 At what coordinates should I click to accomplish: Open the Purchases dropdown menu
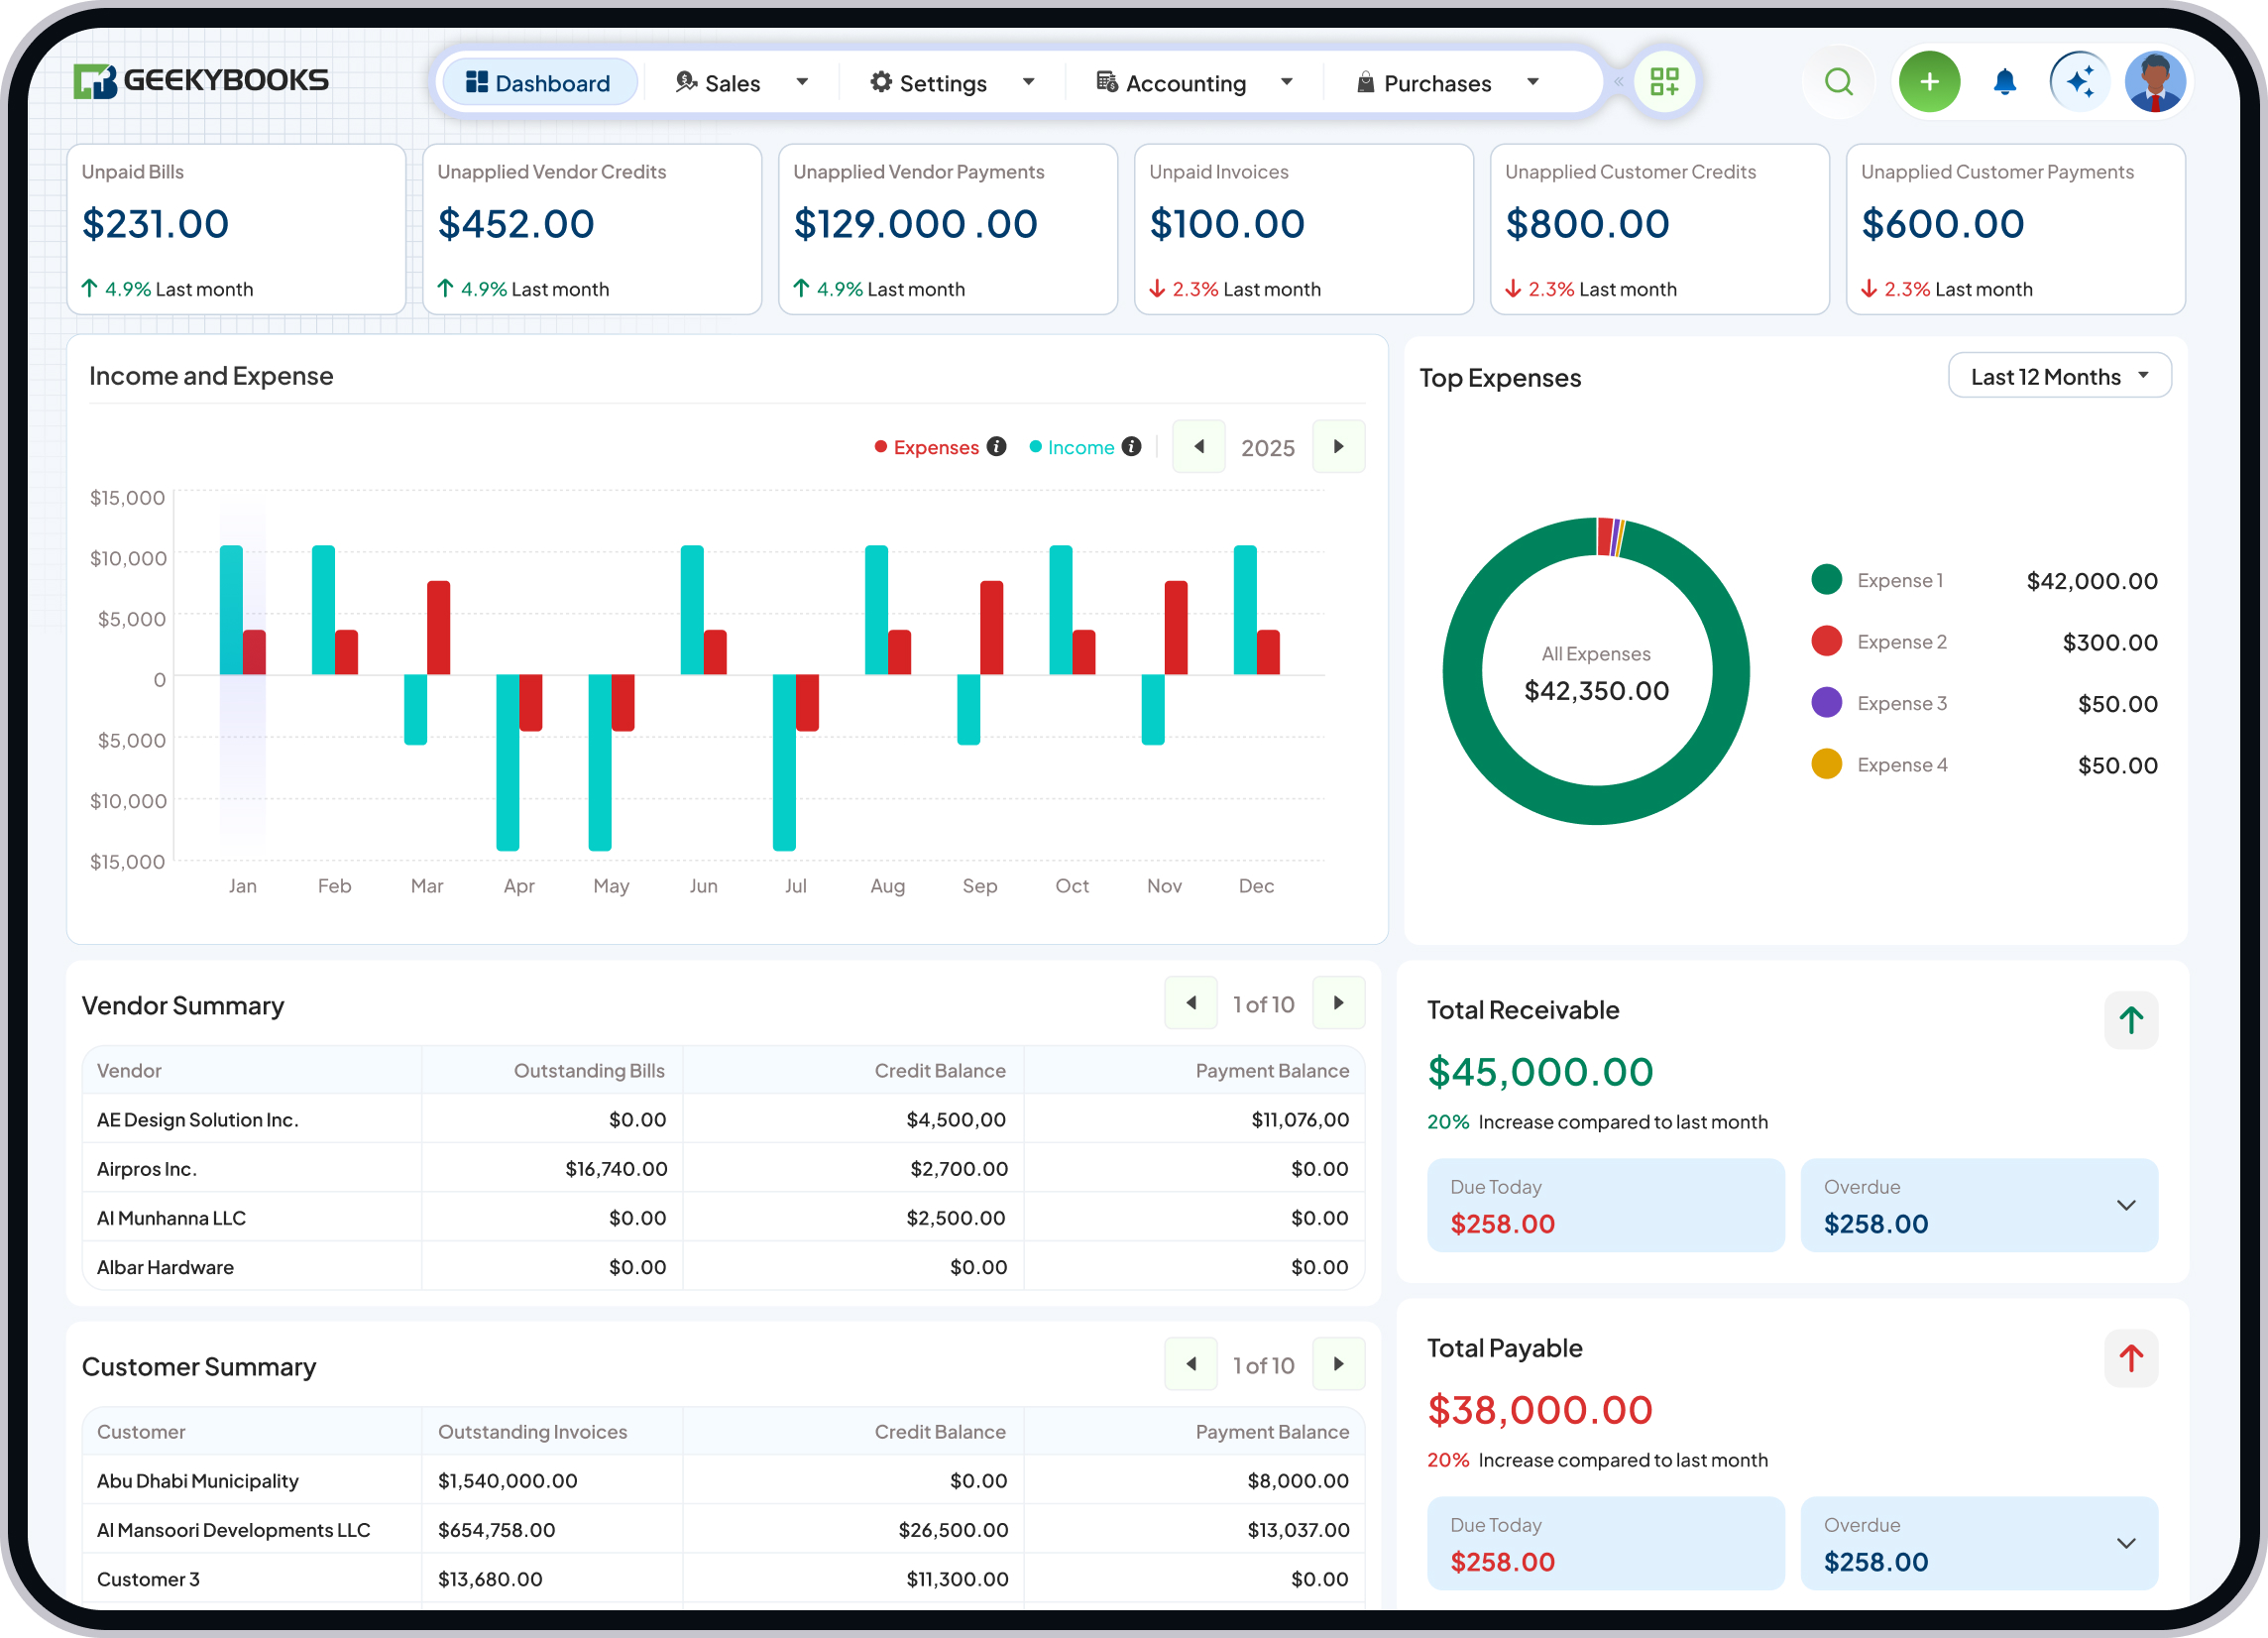tap(1533, 82)
